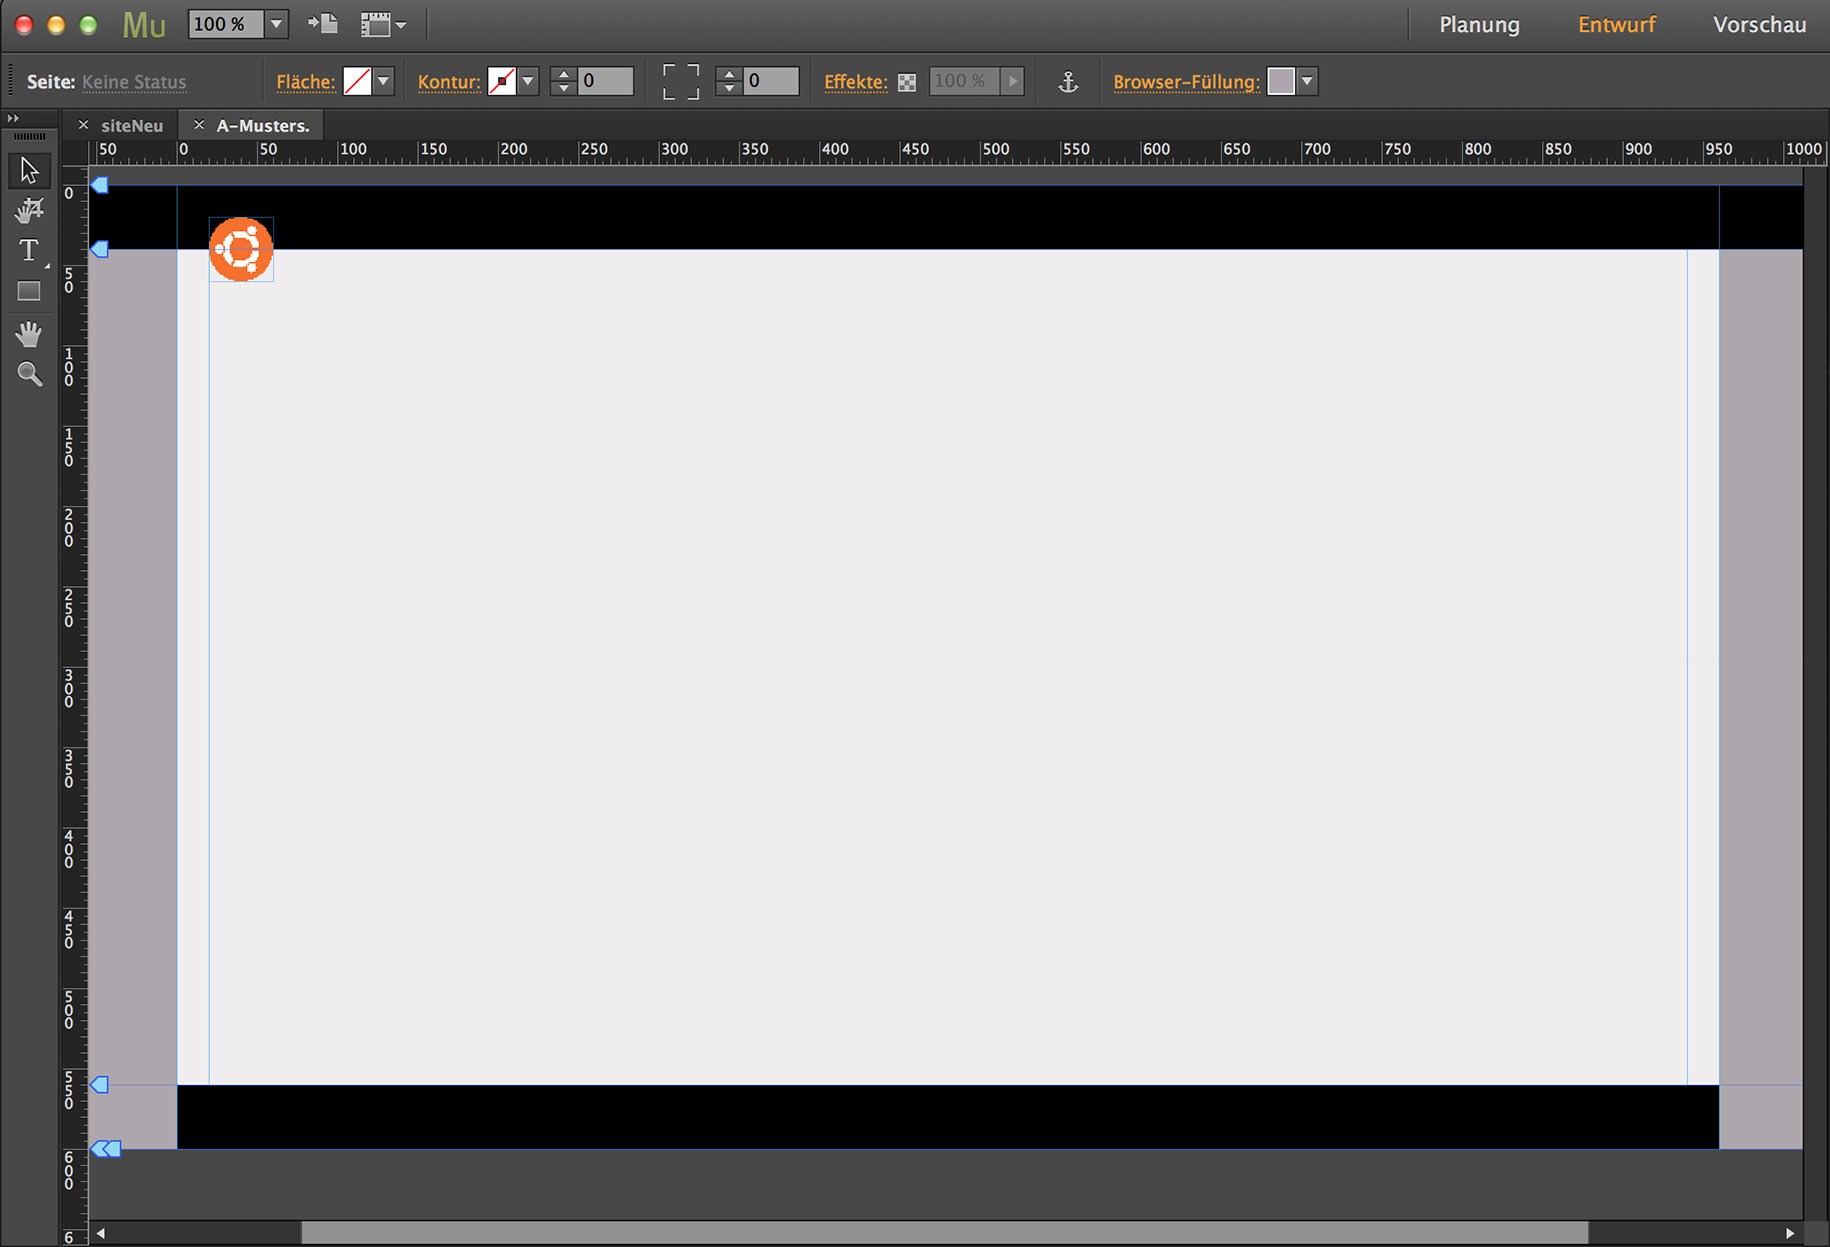
Task: Click the Browser-Füllung label link
Action: (x=1186, y=82)
